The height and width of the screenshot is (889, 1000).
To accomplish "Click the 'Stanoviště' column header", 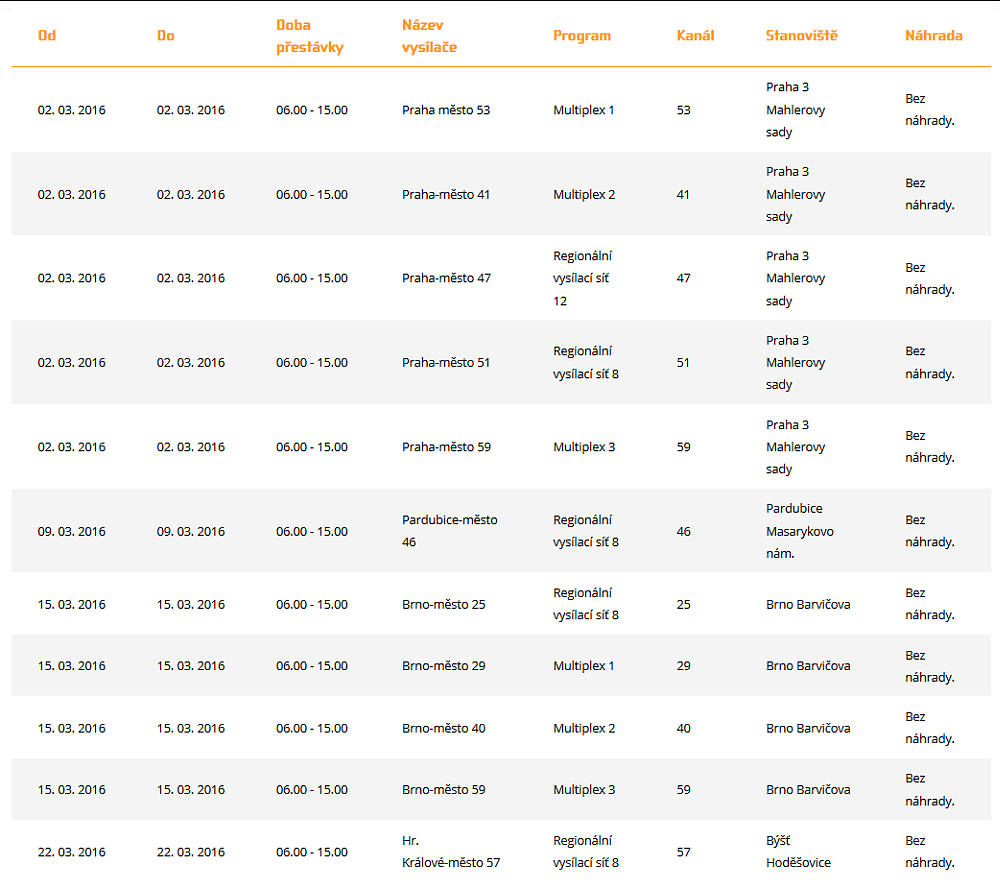I will (x=801, y=36).
